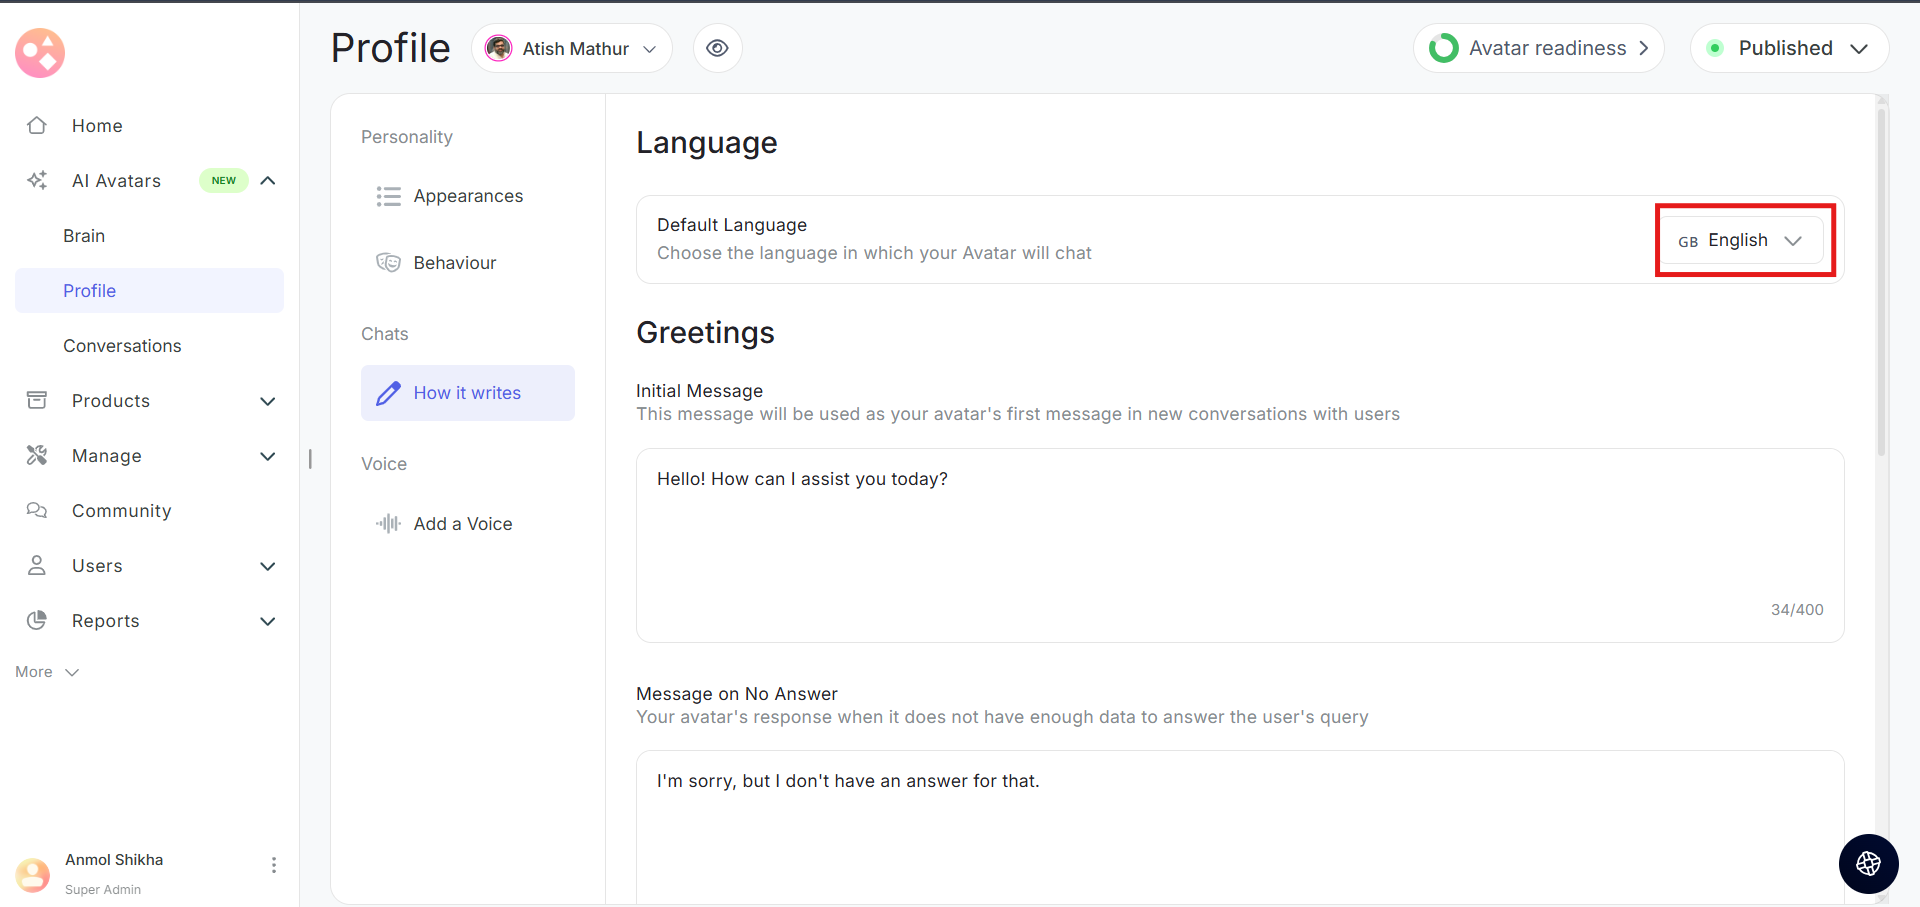
Task: Collapse the AI Avatars section
Action: pos(268,181)
